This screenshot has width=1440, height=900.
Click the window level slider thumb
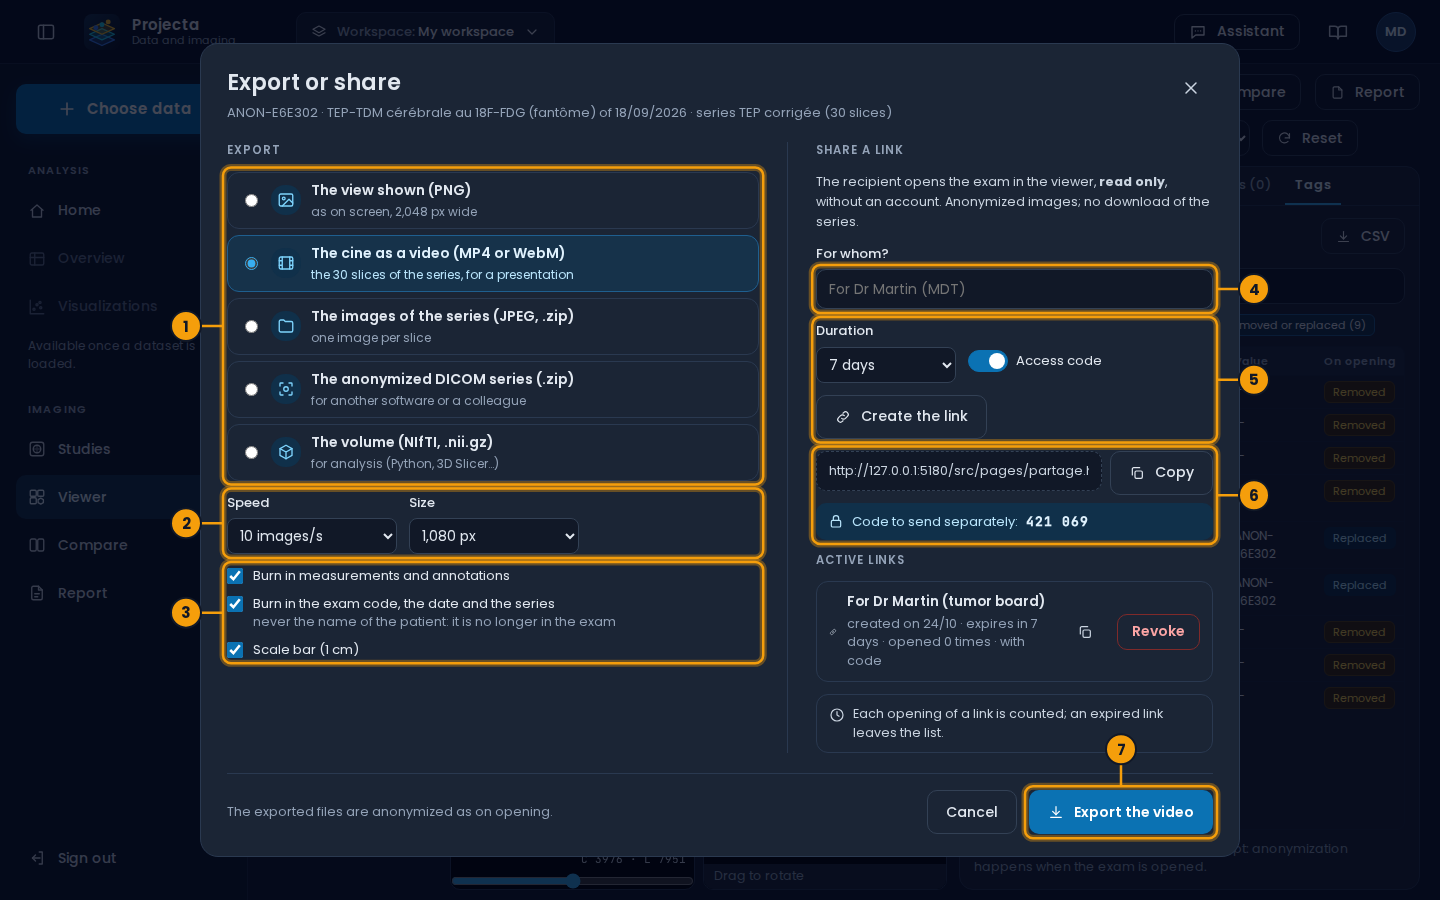573,881
